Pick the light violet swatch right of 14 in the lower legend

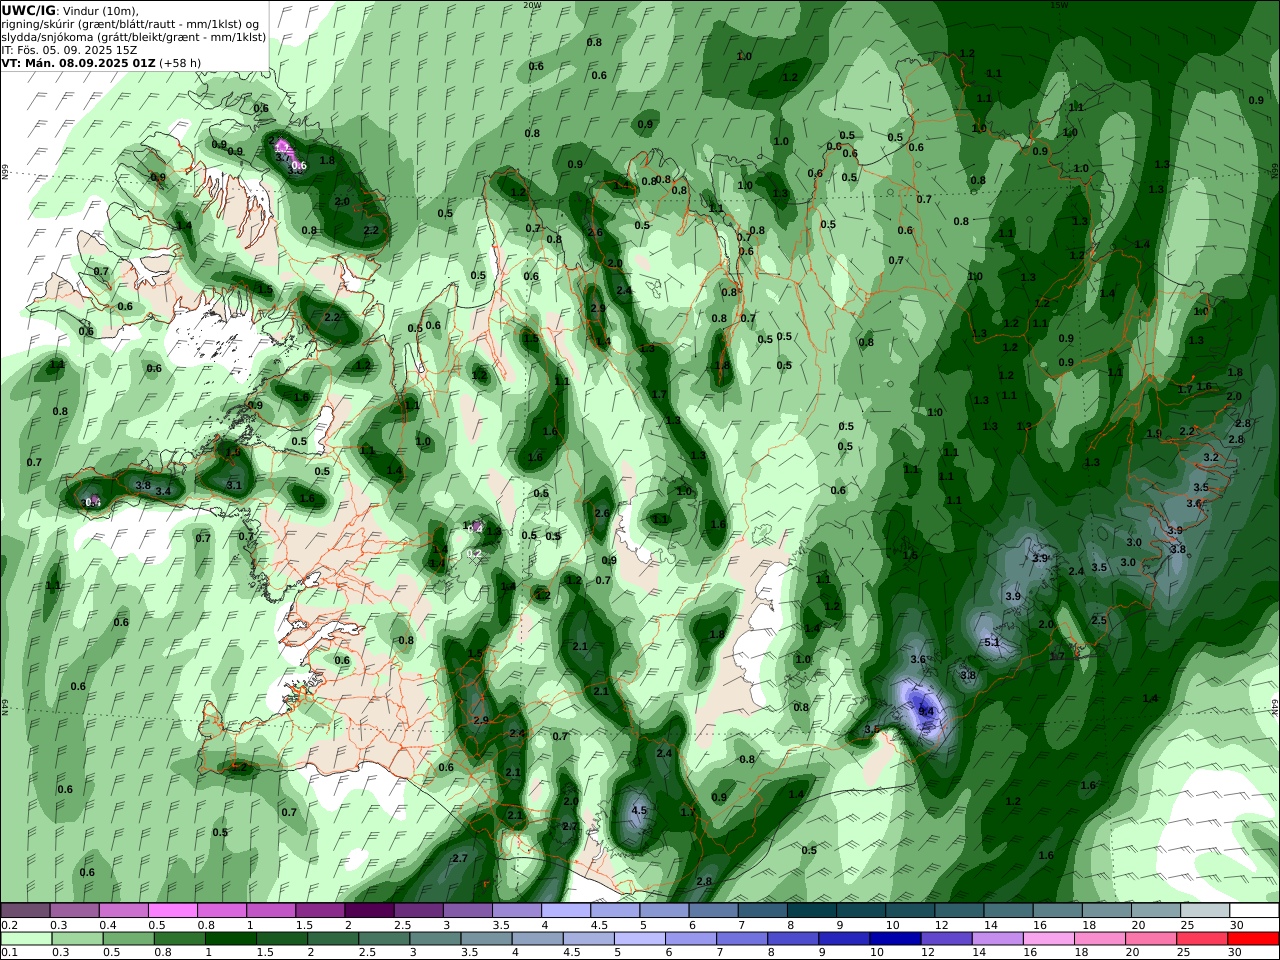(x=998, y=939)
